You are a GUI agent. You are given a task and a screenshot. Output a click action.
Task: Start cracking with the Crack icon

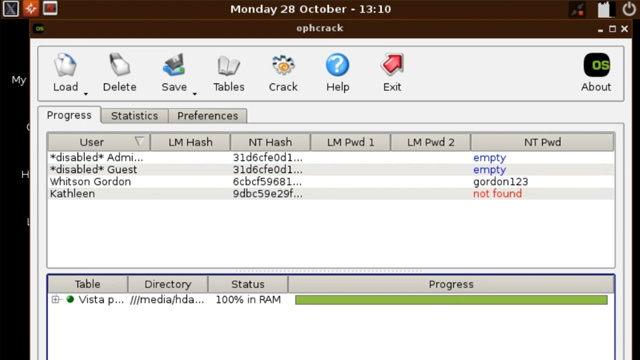click(x=283, y=65)
